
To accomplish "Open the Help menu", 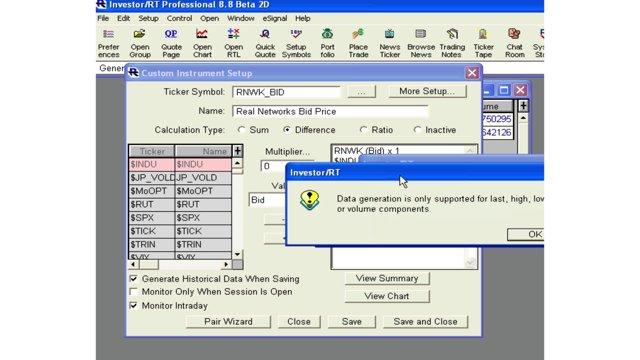I will click(302, 18).
